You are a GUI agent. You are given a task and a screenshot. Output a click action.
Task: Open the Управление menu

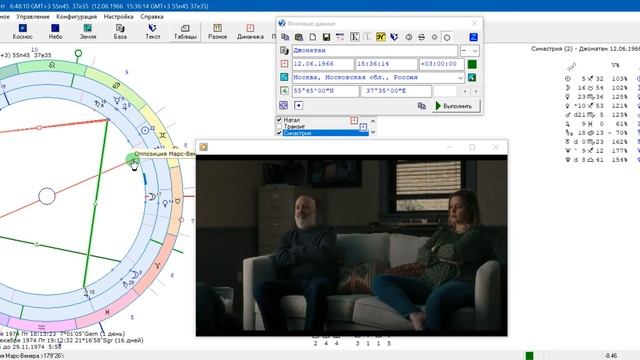click(x=33, y=17)
